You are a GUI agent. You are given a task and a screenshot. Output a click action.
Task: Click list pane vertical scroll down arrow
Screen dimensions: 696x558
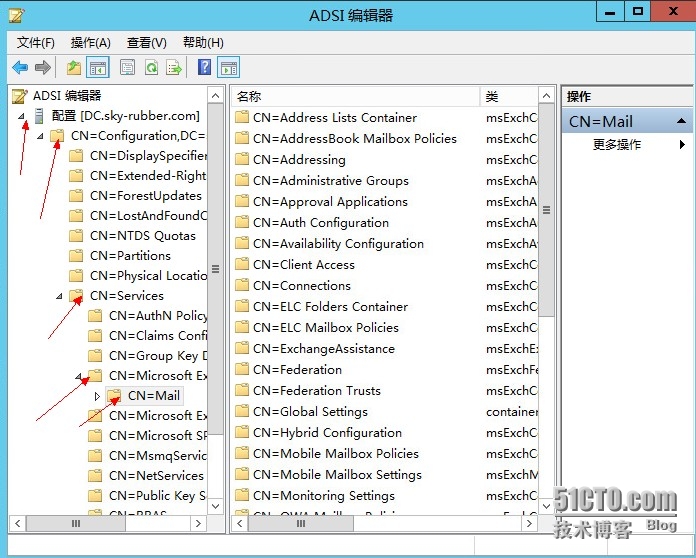(546, 506)
